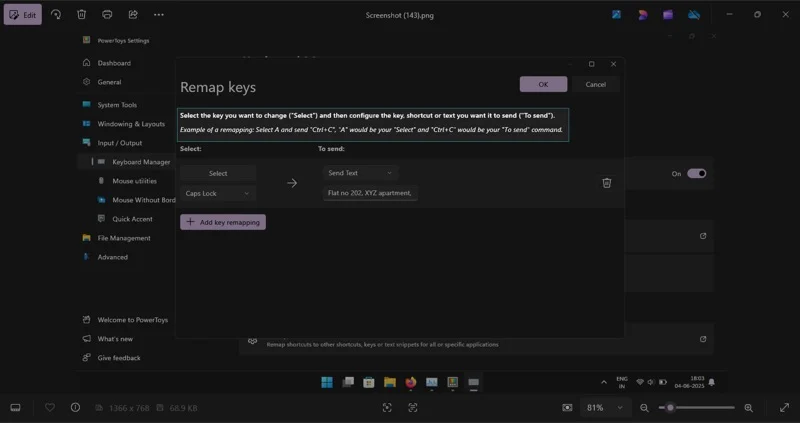Click the Share icon in Photos toolbar
Image resolution: width=800 pixels, height=423 pixels.
133,15
